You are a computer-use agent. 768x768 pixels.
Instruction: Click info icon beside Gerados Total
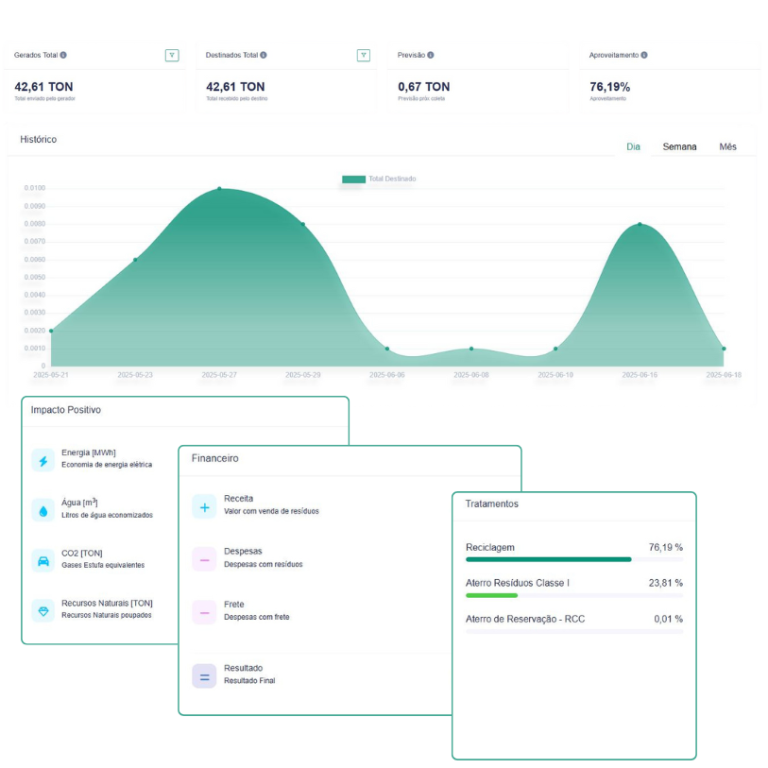pyautogui.click(x=63, y=56)
